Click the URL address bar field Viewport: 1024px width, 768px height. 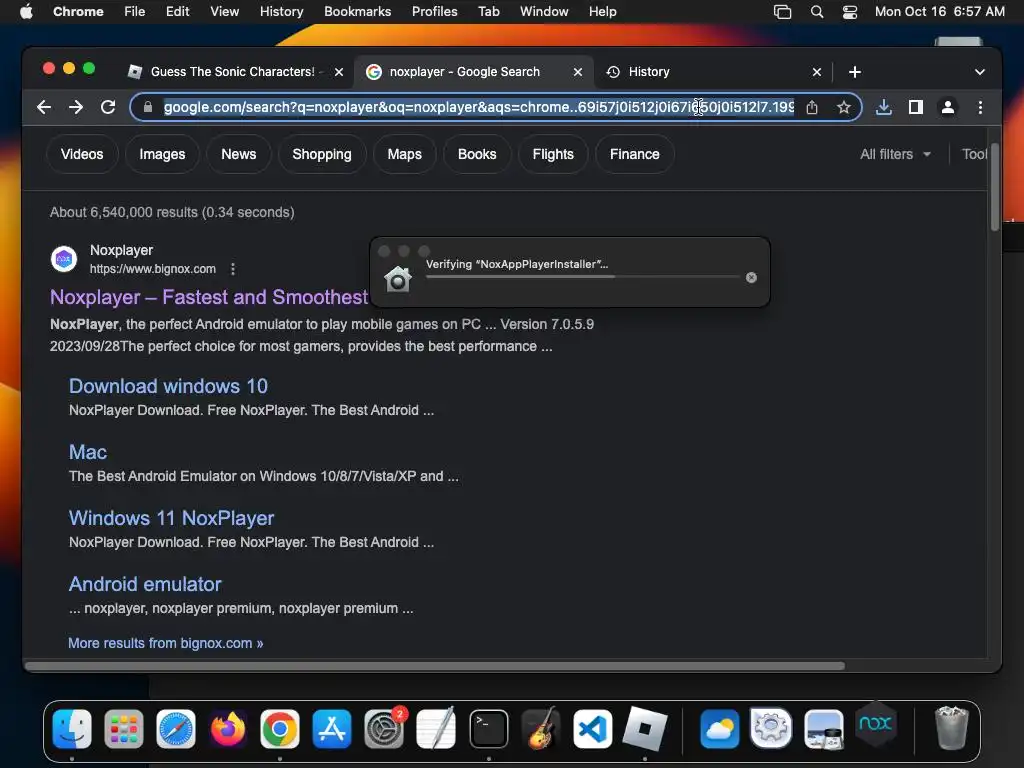[479, 107]
